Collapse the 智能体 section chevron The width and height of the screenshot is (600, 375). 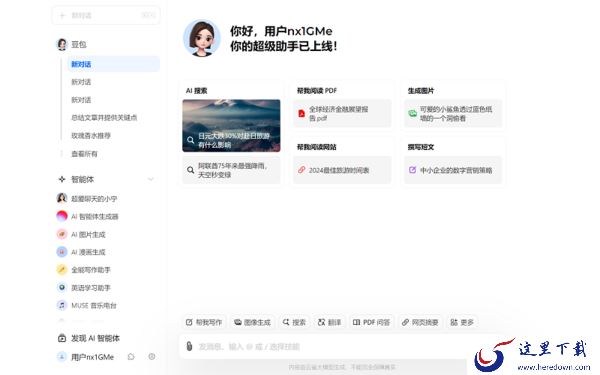(x=151, y=179)
